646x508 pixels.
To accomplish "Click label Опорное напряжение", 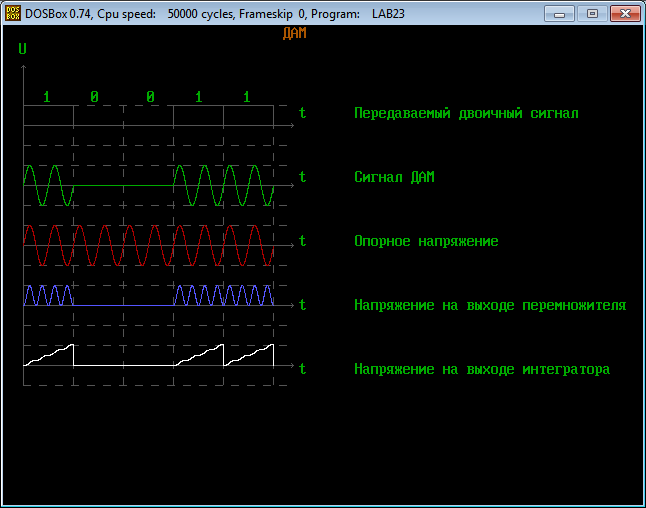I will pos(426,241).
